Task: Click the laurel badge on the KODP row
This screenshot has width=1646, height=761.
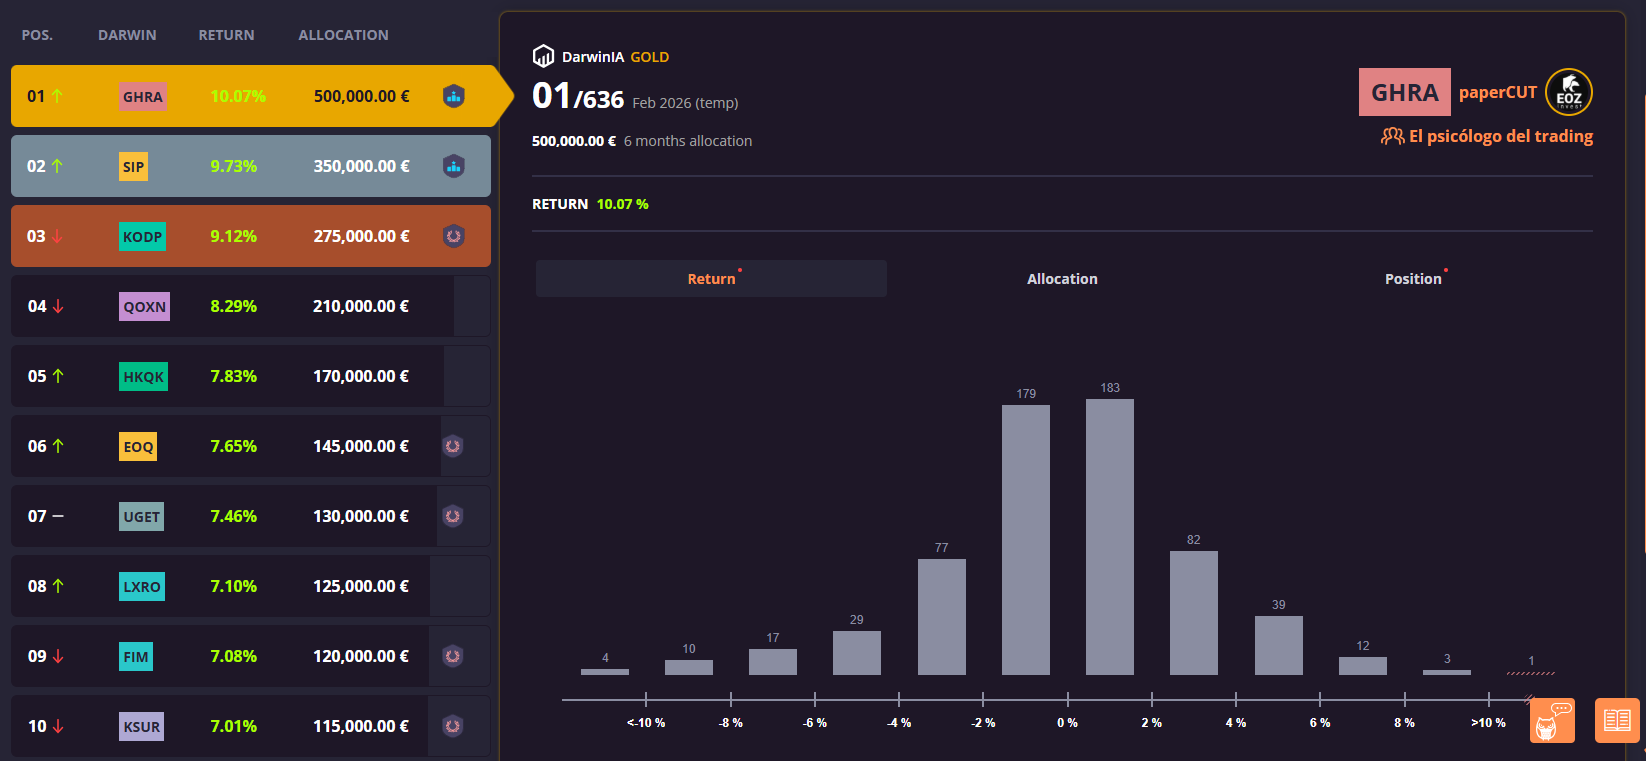Action: 454,236
